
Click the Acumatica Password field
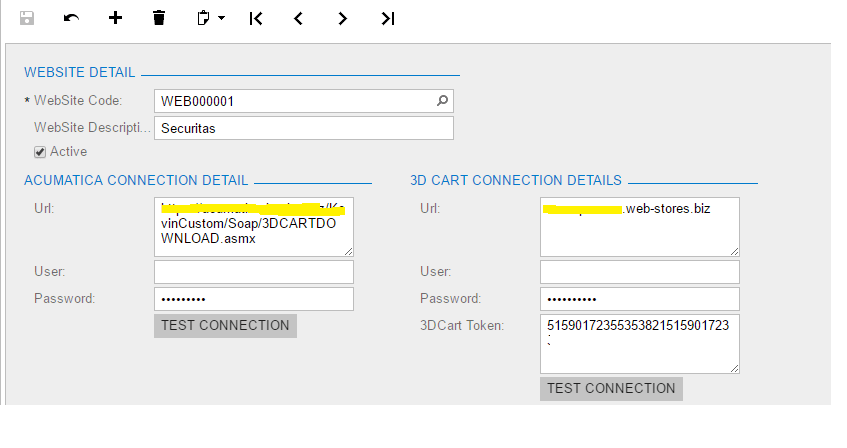[x=254, y=299]
